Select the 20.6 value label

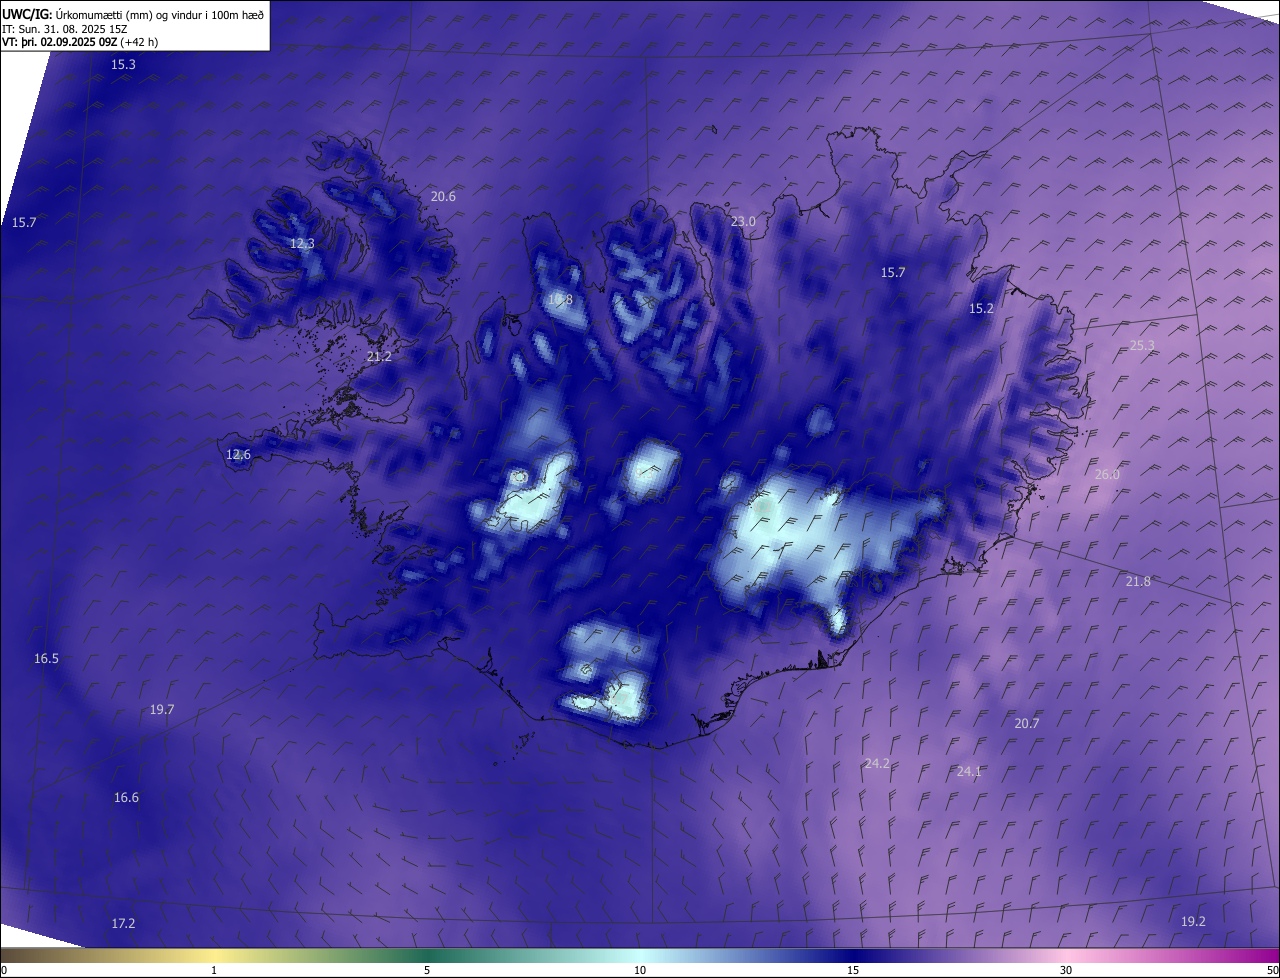coord(443,196)
